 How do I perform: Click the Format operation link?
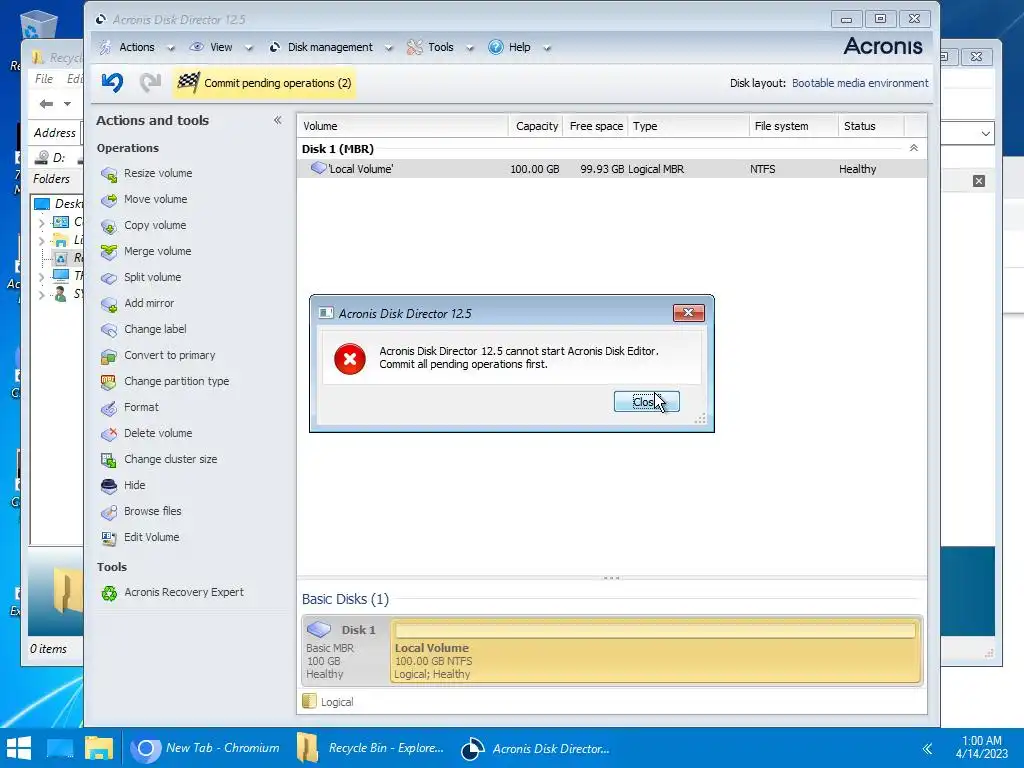click(x=141, y=408)
